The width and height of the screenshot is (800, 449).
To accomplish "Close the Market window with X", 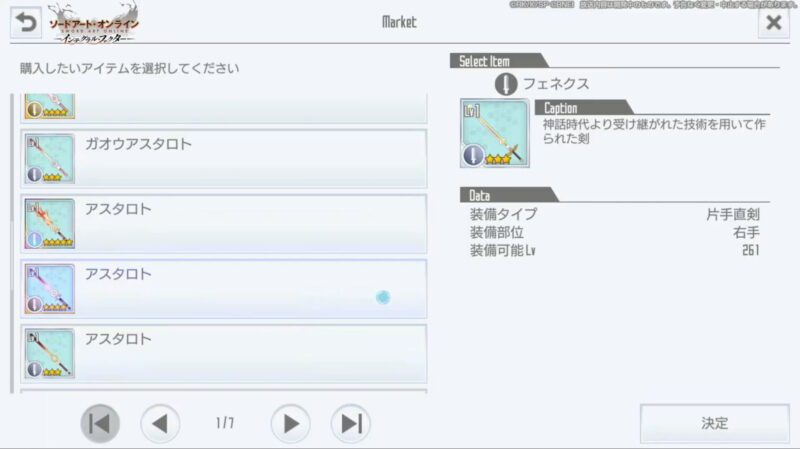I will tap(773, 22).
